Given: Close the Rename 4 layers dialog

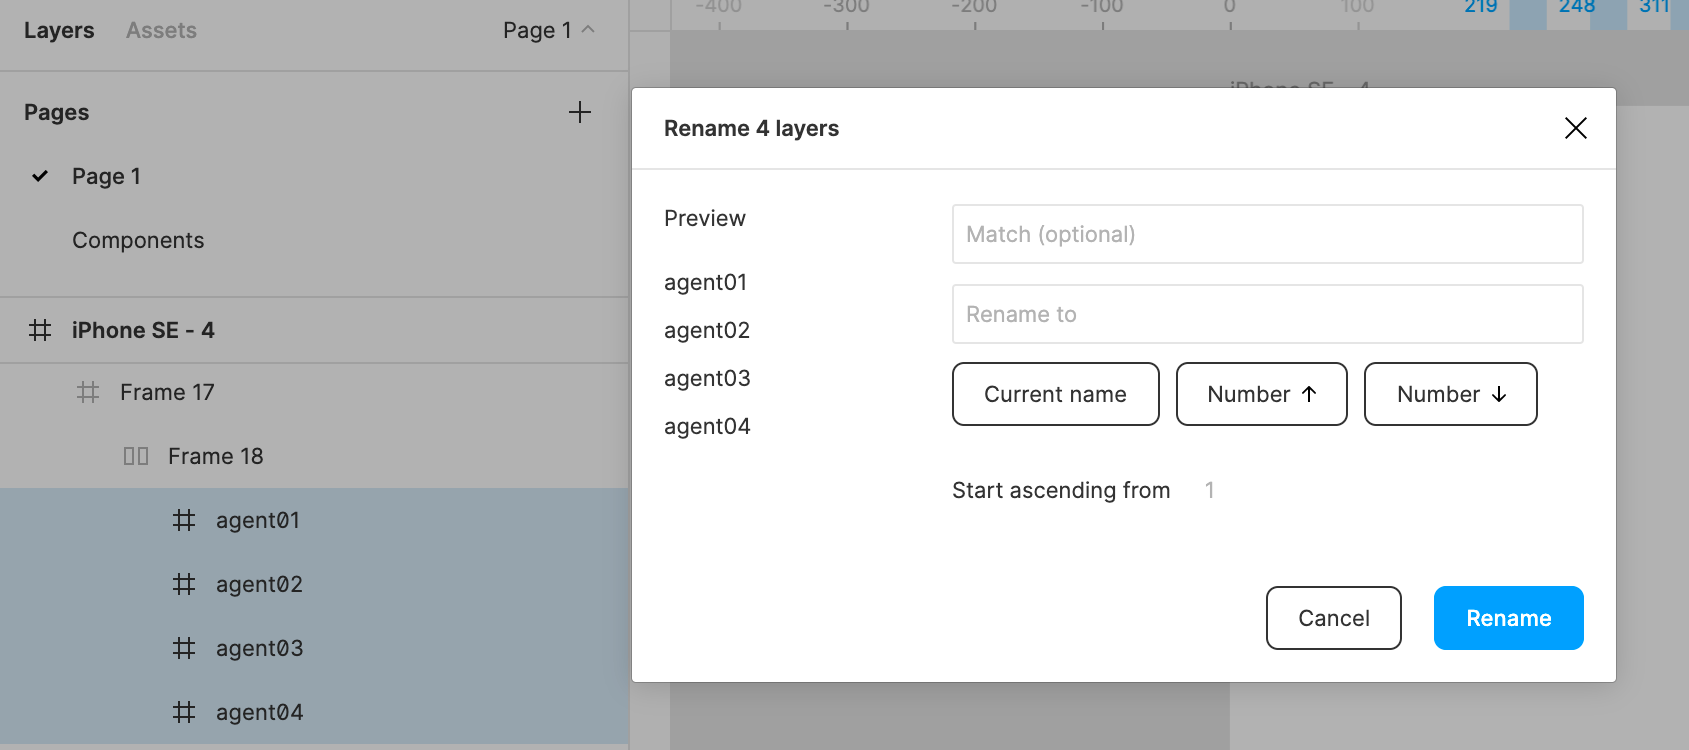Looking at the screenshot, I should pyautogui.click(x=1576, y=128).
